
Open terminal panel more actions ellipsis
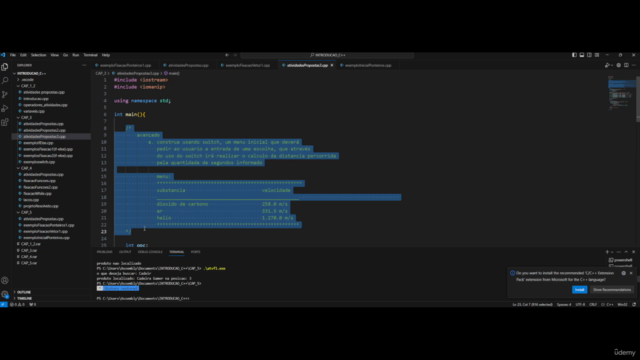[x=619, y=252]
